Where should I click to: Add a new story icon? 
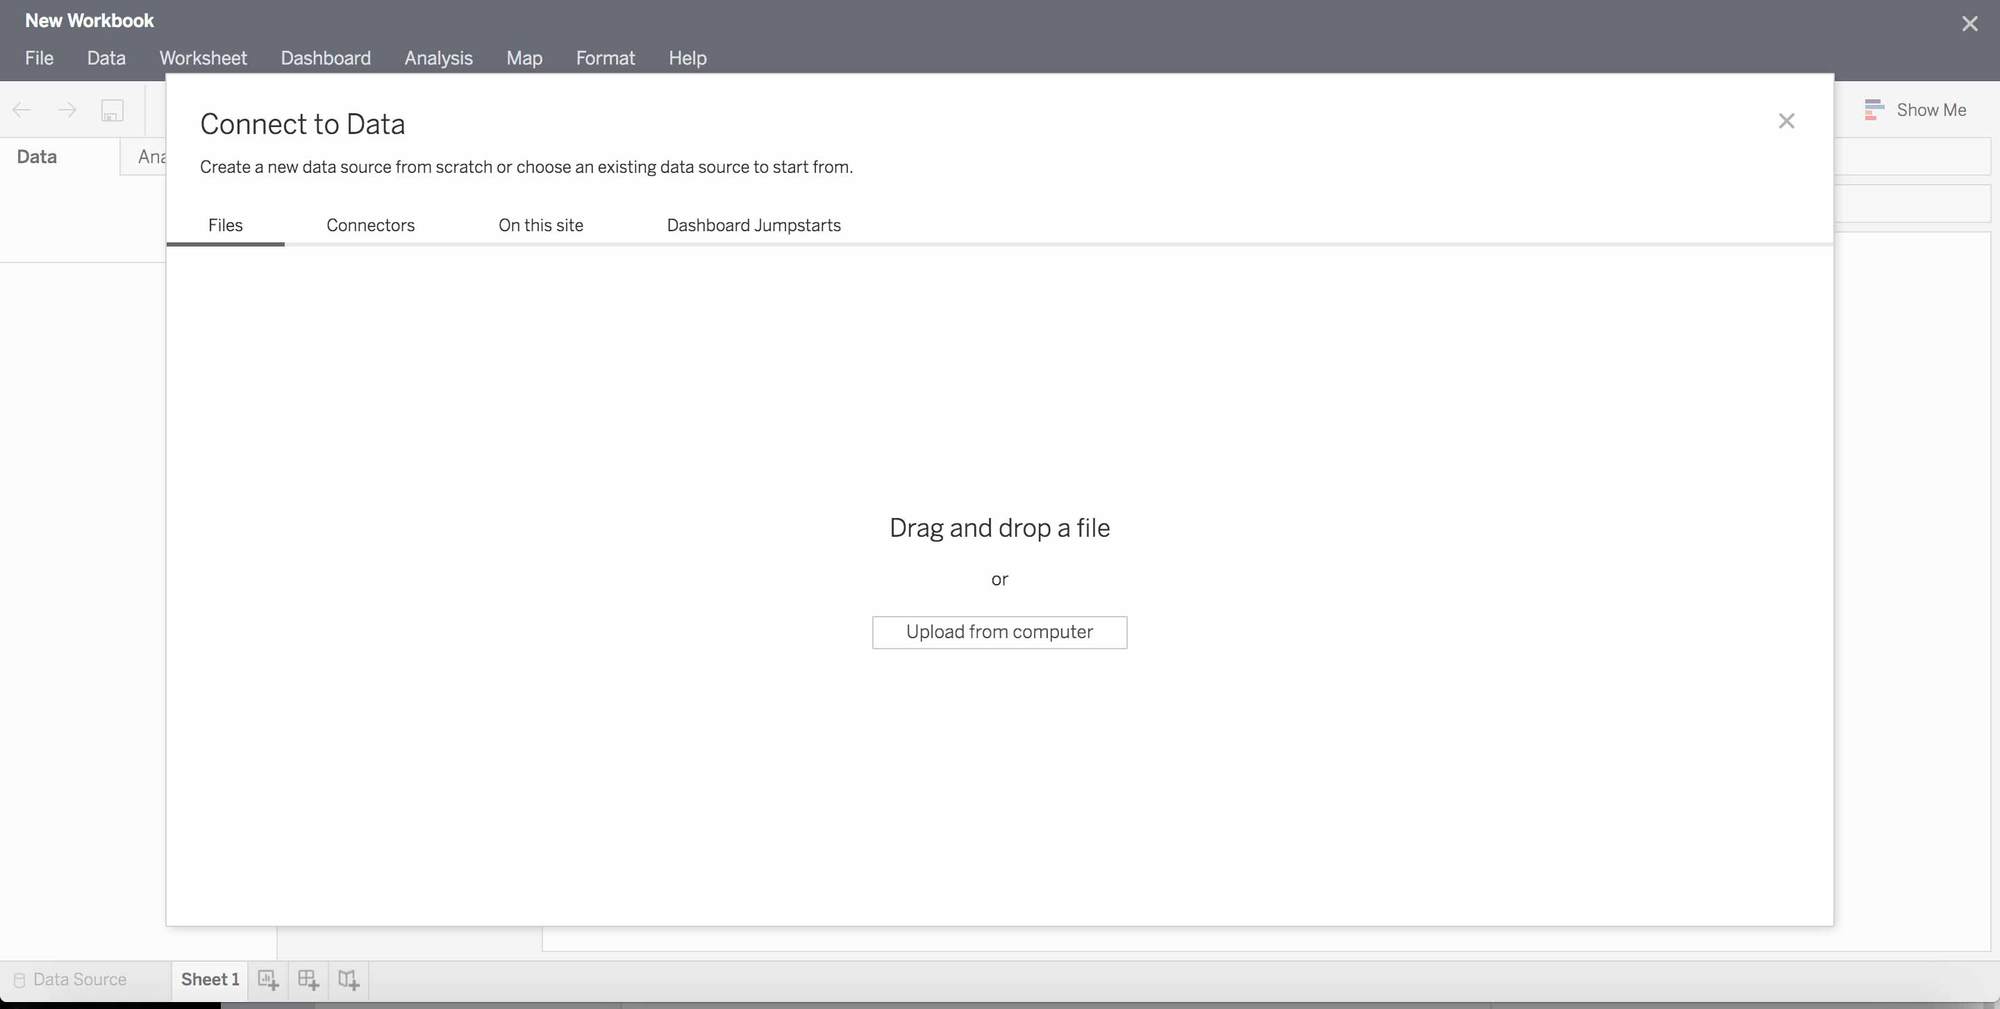pyautogui.click(x=348, y=980)
